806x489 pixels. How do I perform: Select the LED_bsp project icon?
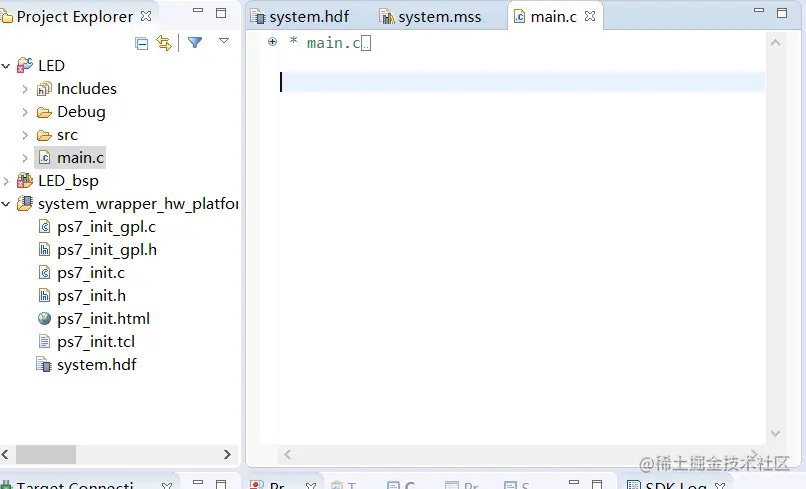click(25, 180)
